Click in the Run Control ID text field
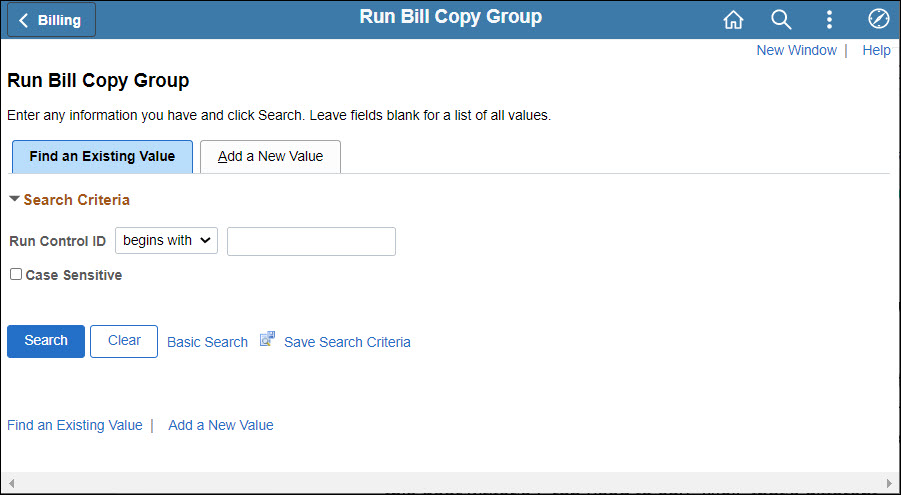This screenshot has width=901, height=495. [x=311, y=241]
